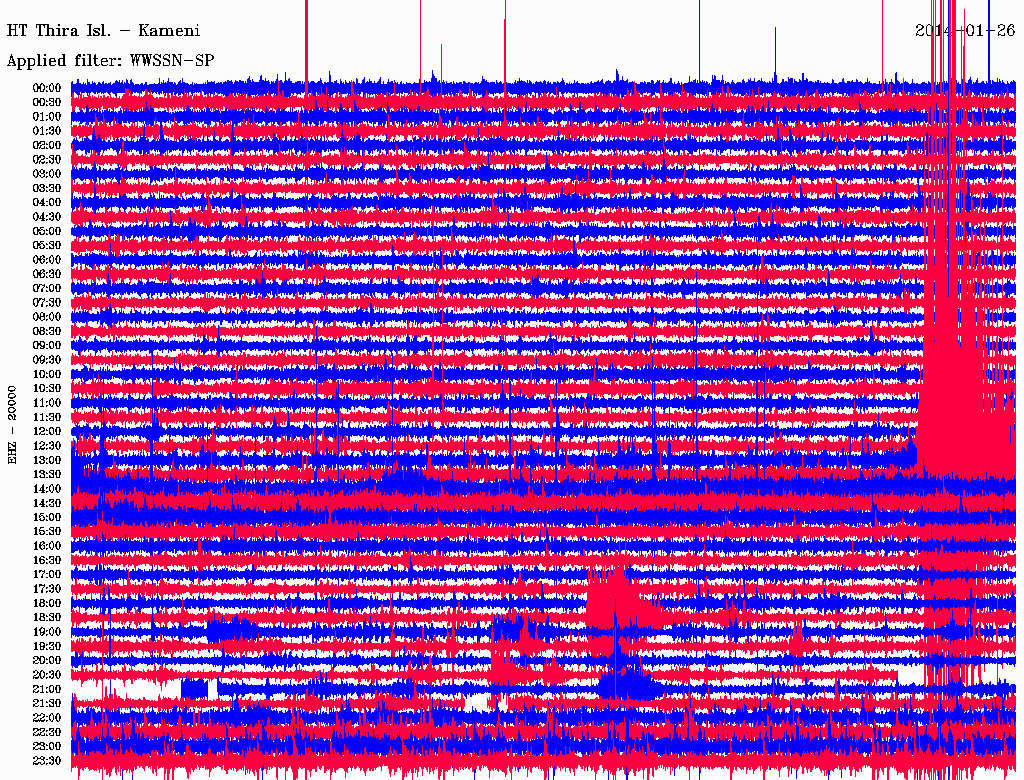Select the 03:00 time label

click(47, 174)
